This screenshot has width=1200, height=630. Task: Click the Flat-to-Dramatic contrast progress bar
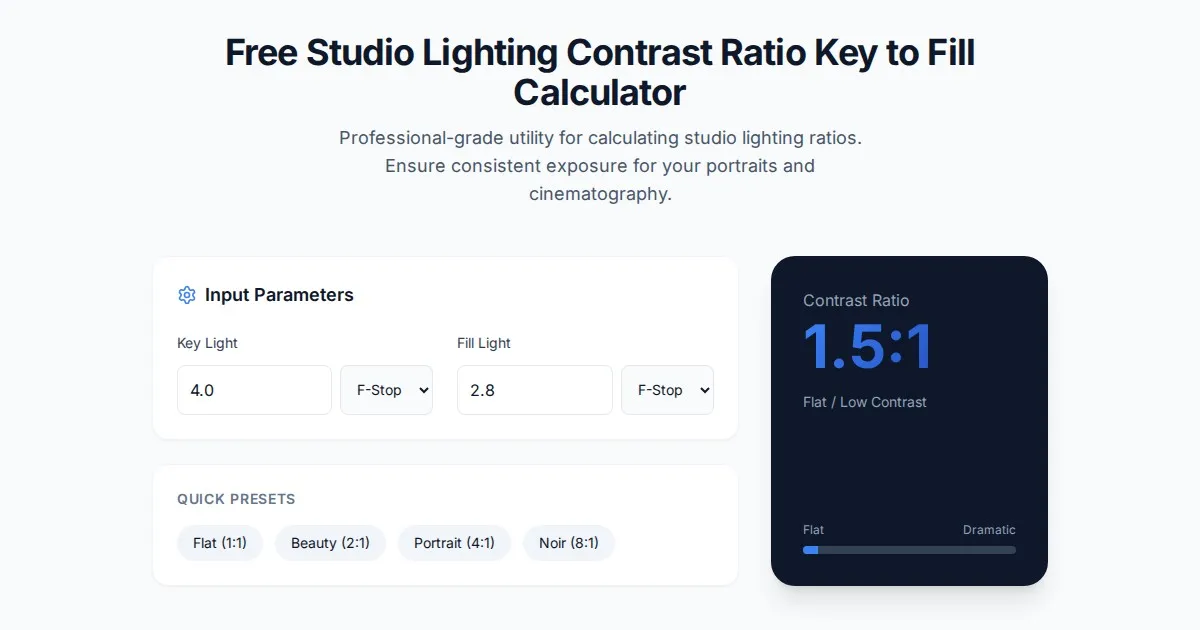tap(909, 550)
